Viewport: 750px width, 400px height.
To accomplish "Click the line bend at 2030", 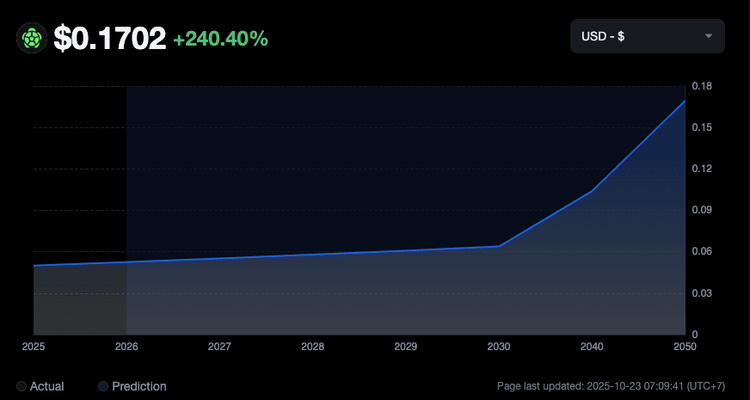I will click(499, 246).
